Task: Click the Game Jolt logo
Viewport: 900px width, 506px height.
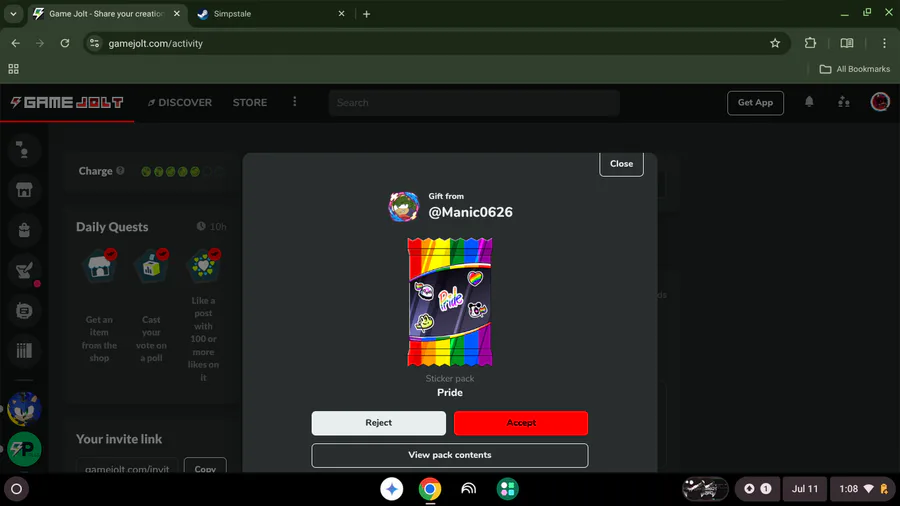Action: (67, 103)
